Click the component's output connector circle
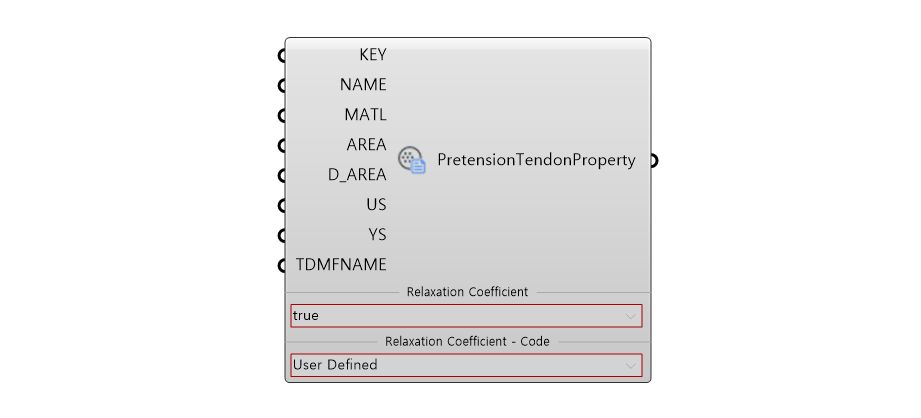Viewport: 921px width, 418px height. (654, 160)
